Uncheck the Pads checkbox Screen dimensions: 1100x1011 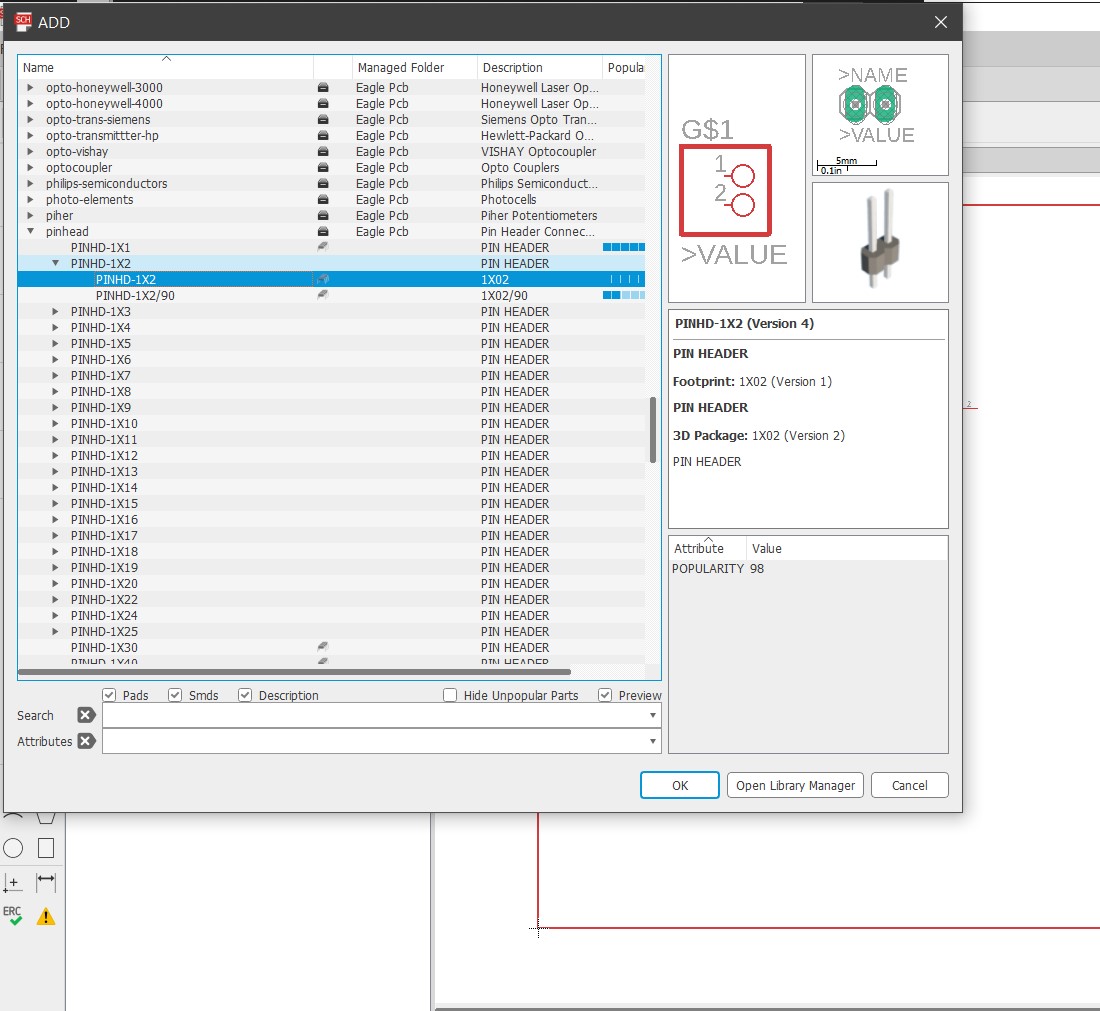110,695
